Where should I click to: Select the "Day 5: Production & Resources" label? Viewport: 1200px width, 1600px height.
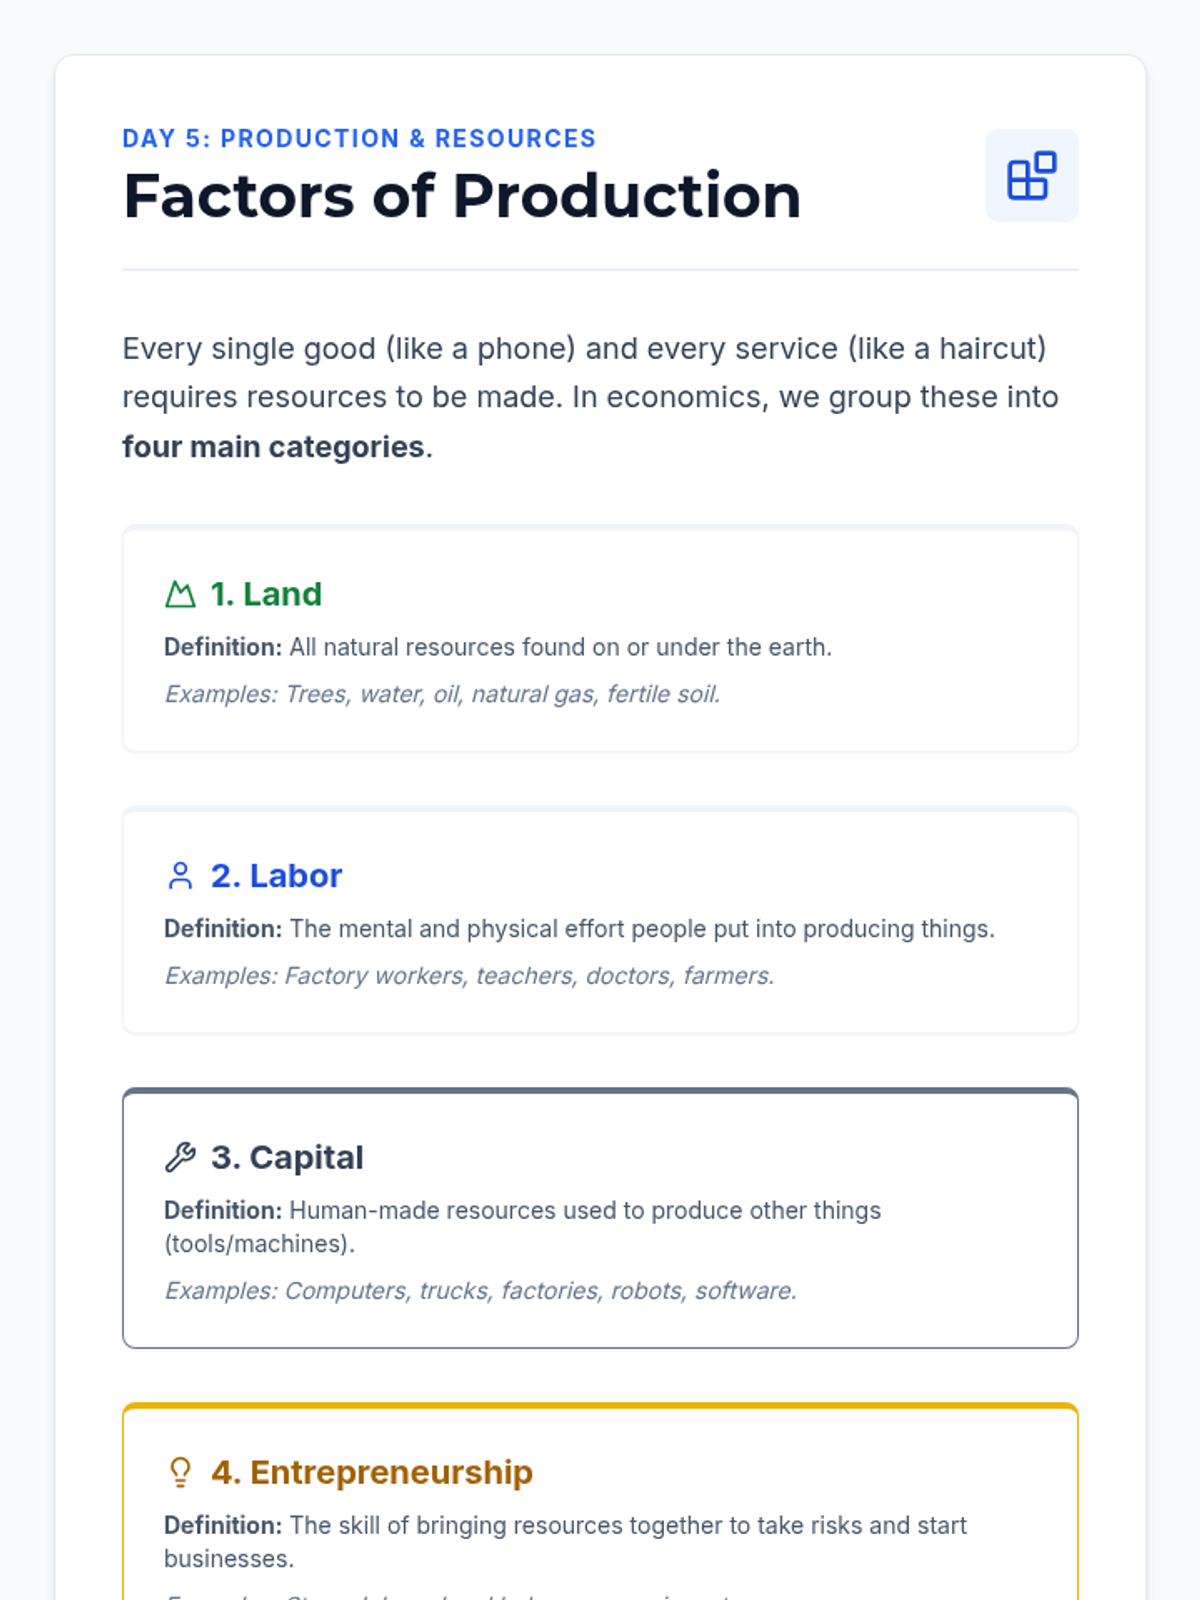(x=359, y=138)
